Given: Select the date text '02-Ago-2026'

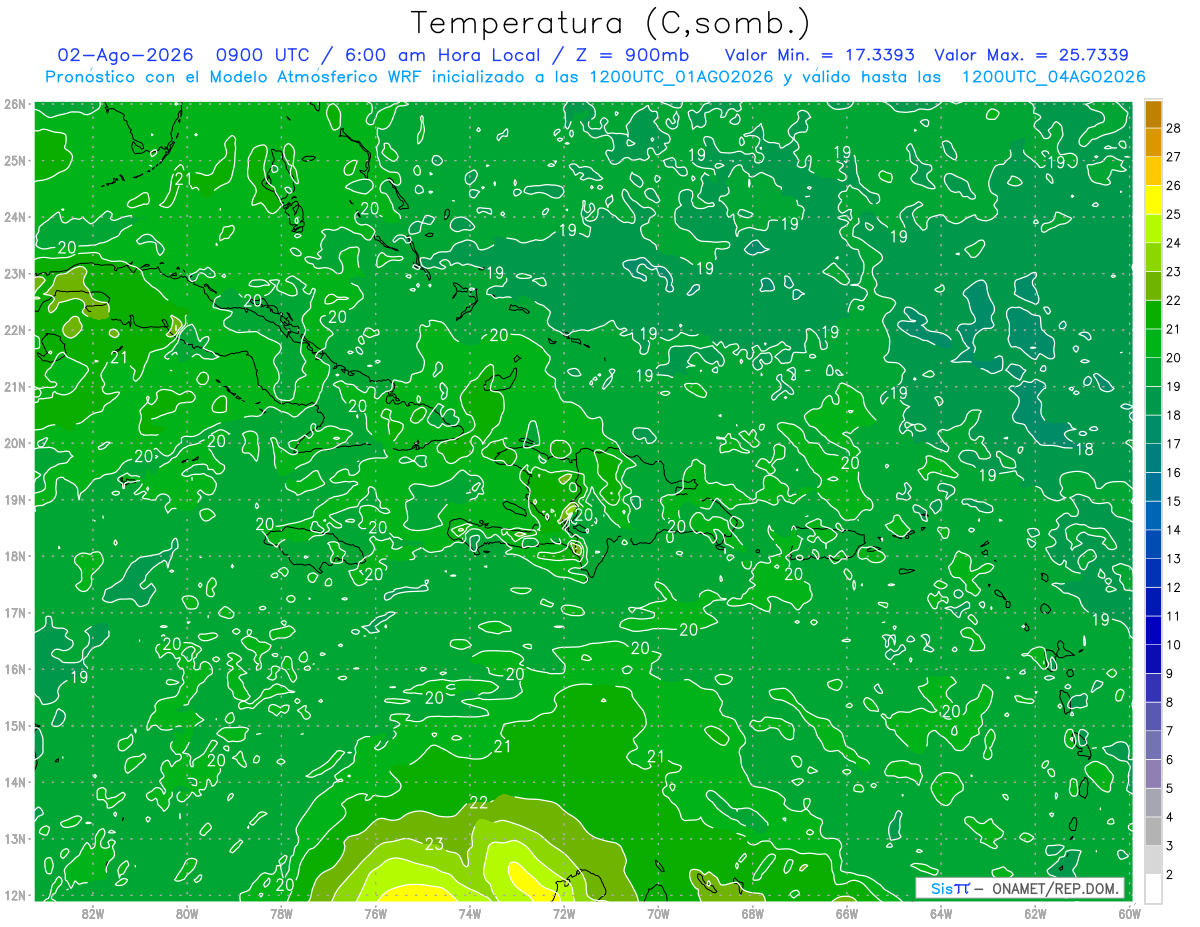Looking at the screenshot, I should click(x=123, y=55).
